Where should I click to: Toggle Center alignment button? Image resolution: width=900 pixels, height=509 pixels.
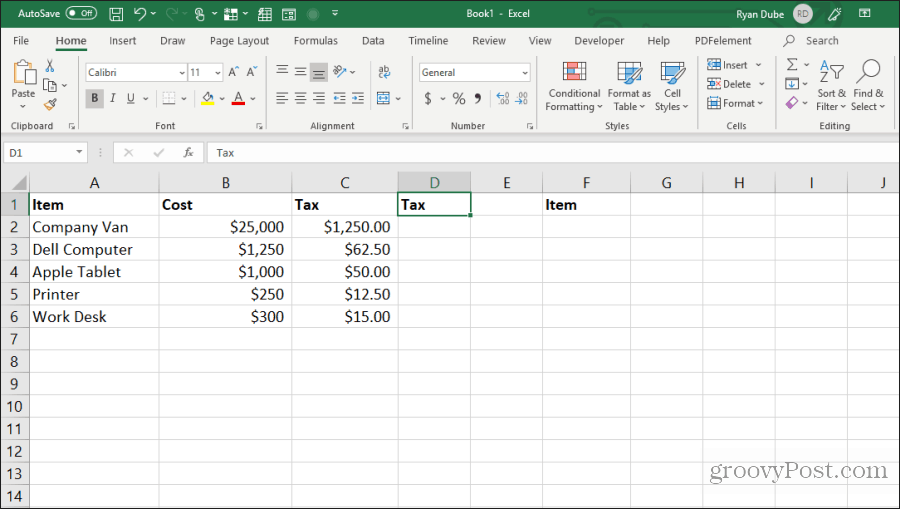[300, 98]
